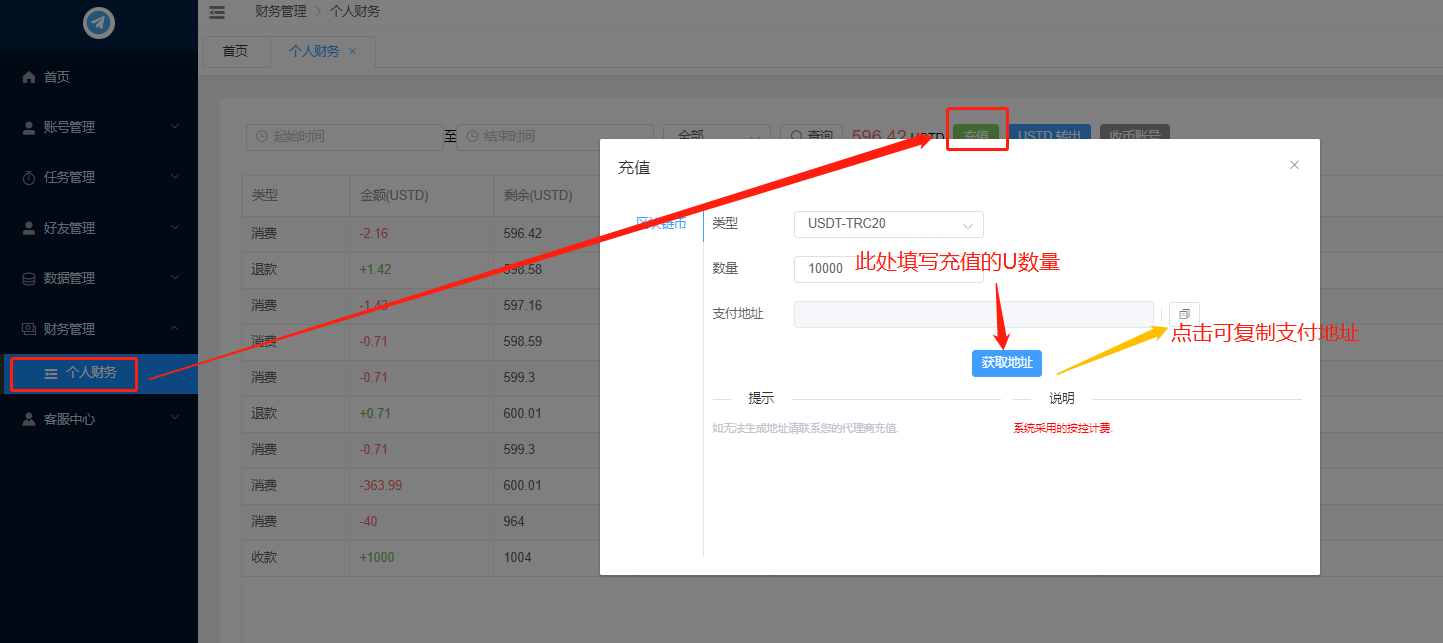Open the USDT-TRC20 type dropdown
Image resolution: width=1443 pixels, height=643 pixels.
coord(888,224)
